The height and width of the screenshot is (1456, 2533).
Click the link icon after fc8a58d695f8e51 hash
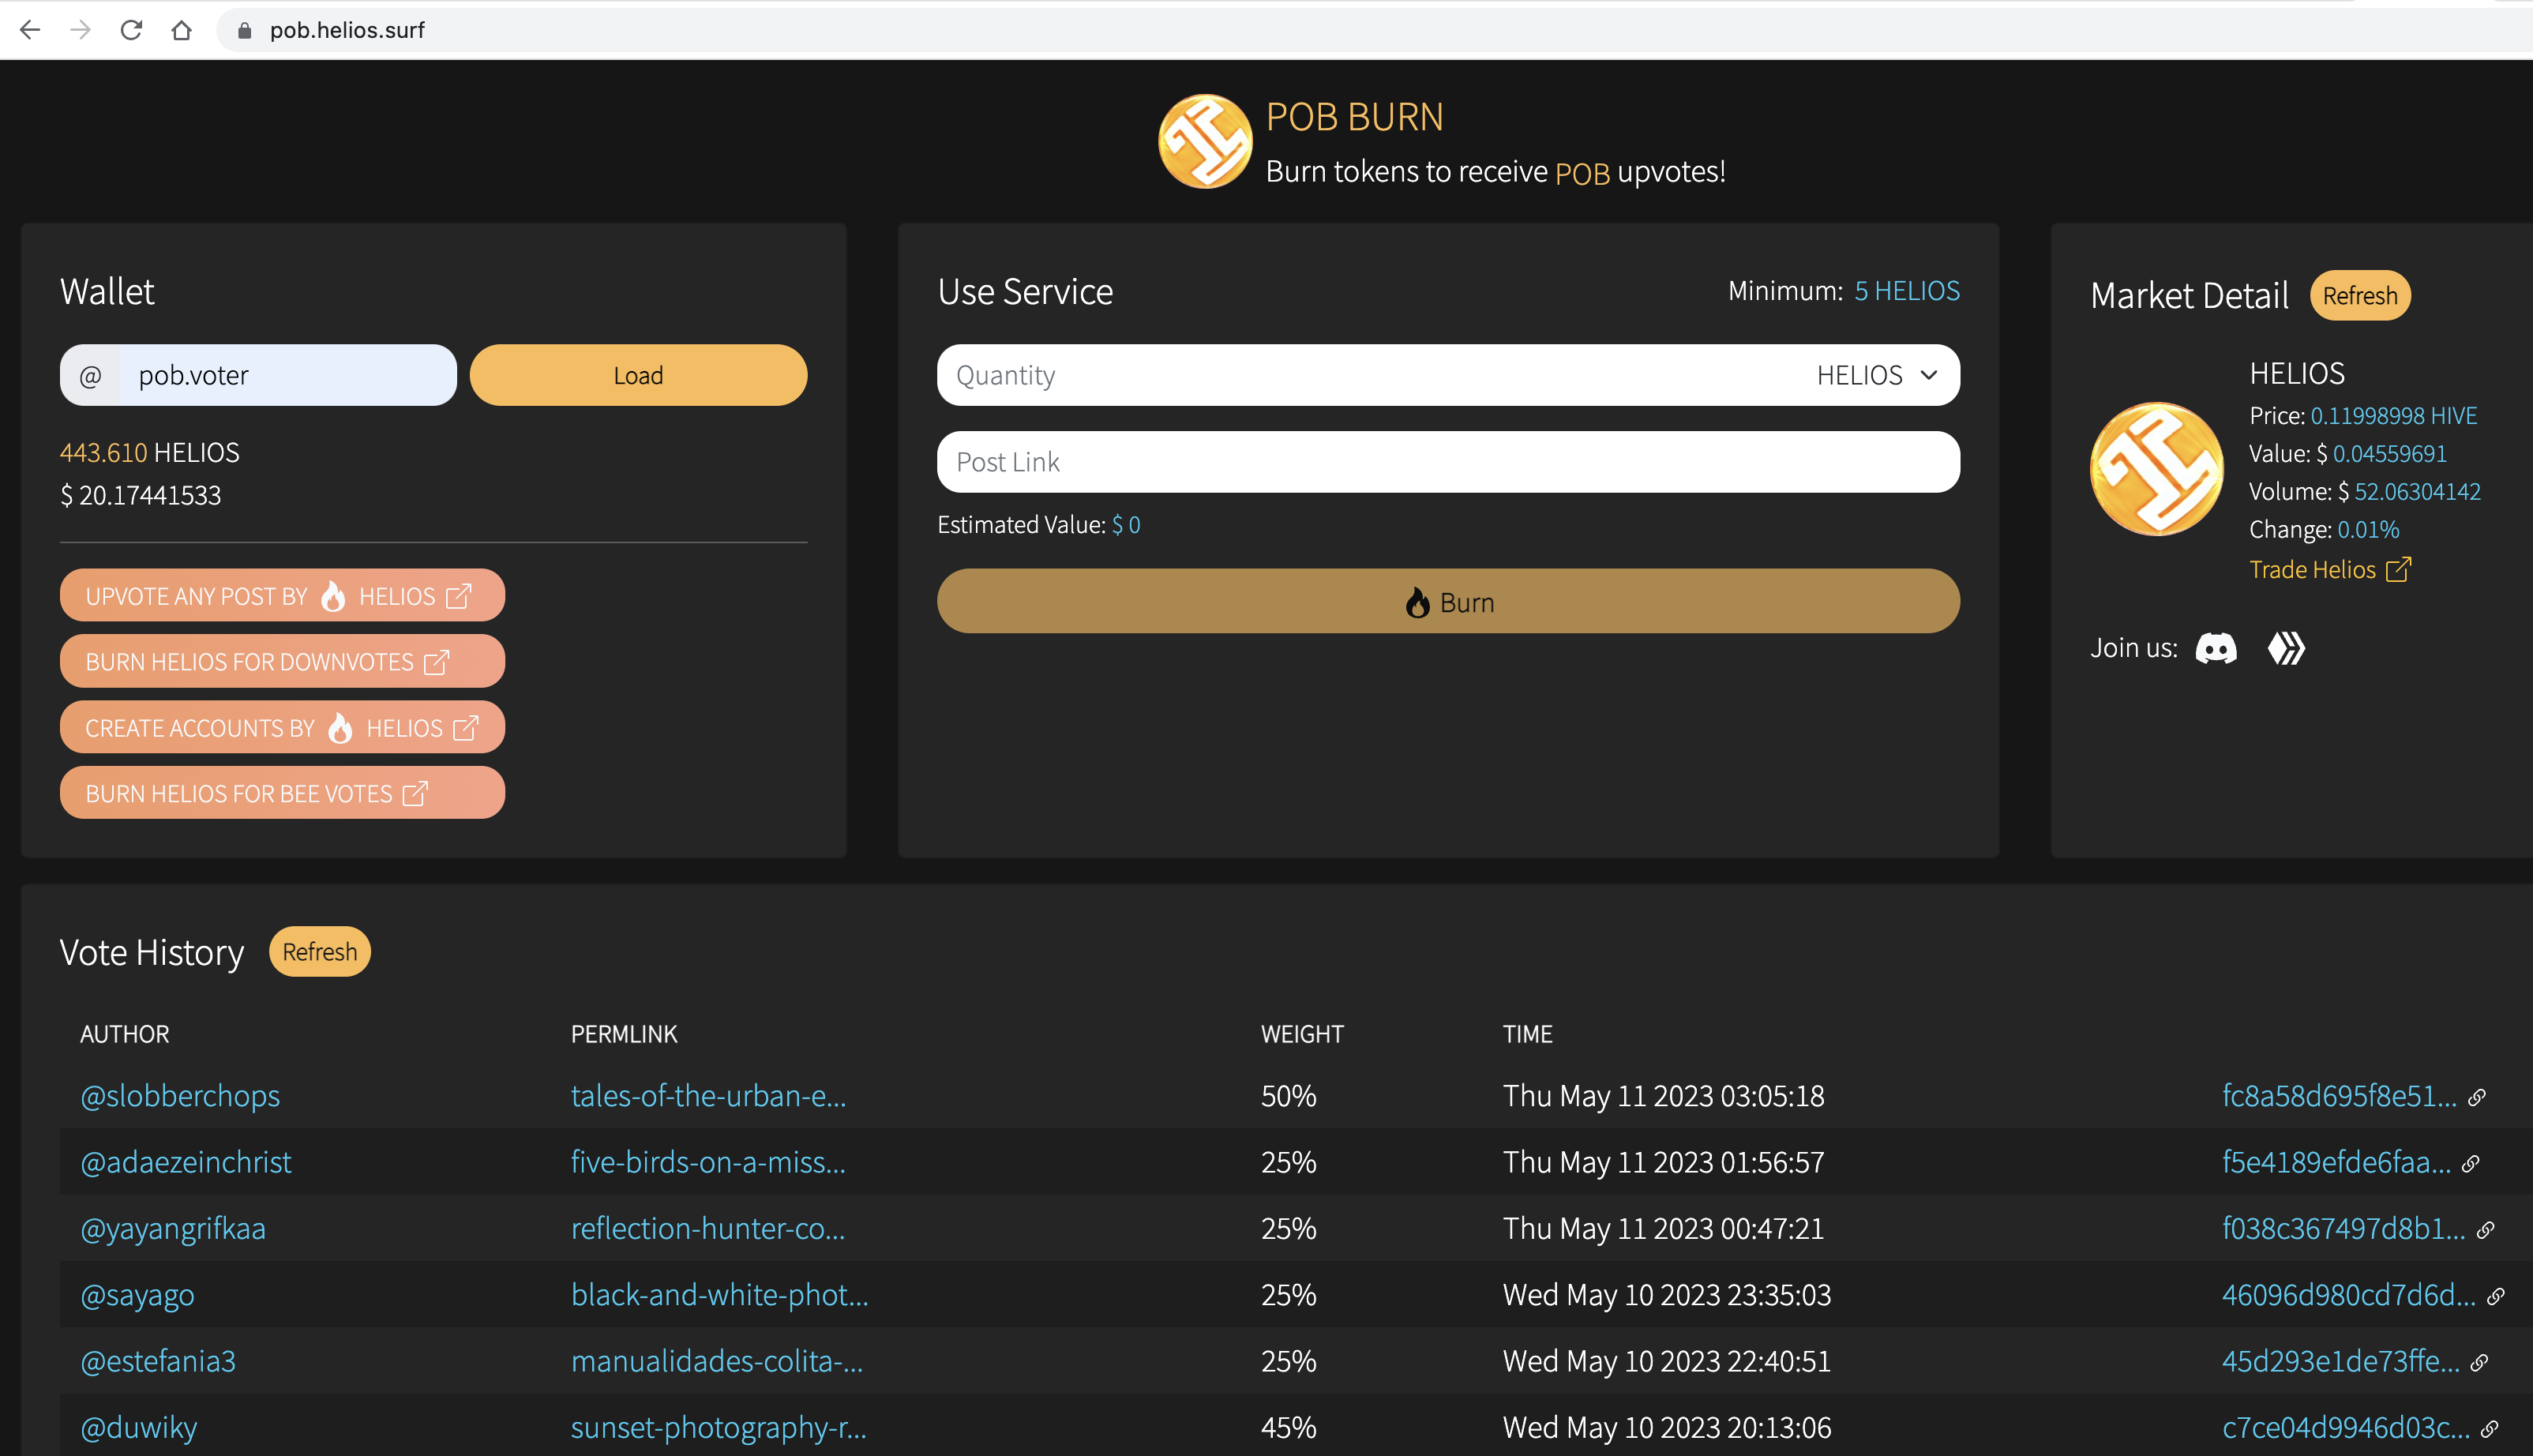pos(2476,1097)
